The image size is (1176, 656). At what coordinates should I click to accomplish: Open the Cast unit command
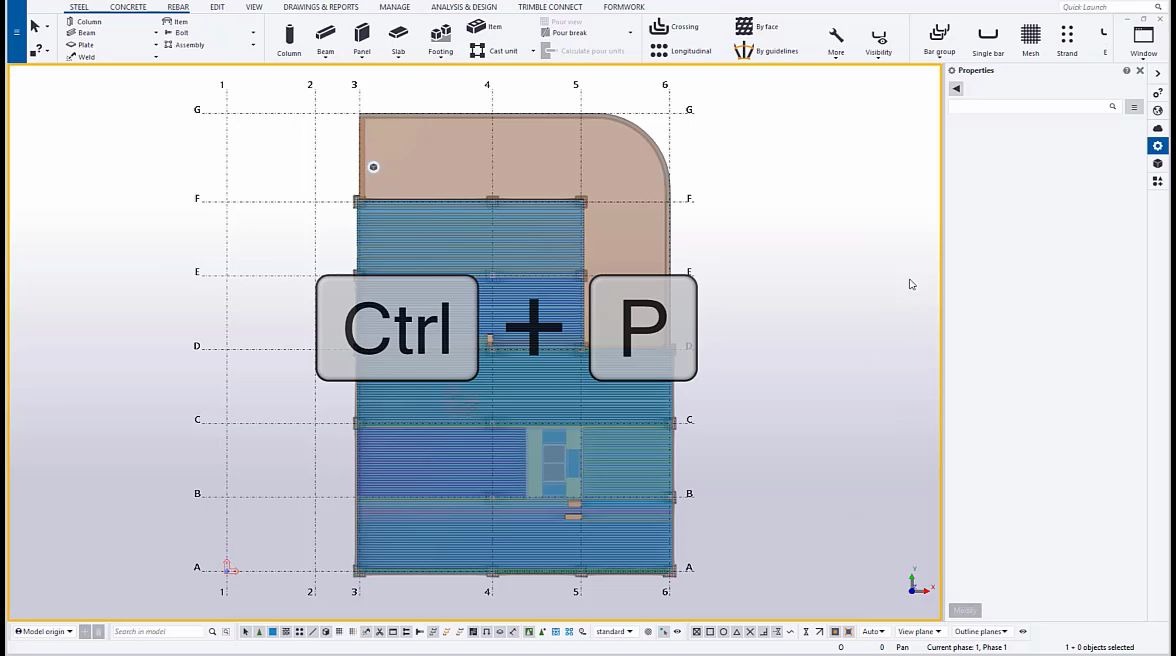[x=494, y=51]
